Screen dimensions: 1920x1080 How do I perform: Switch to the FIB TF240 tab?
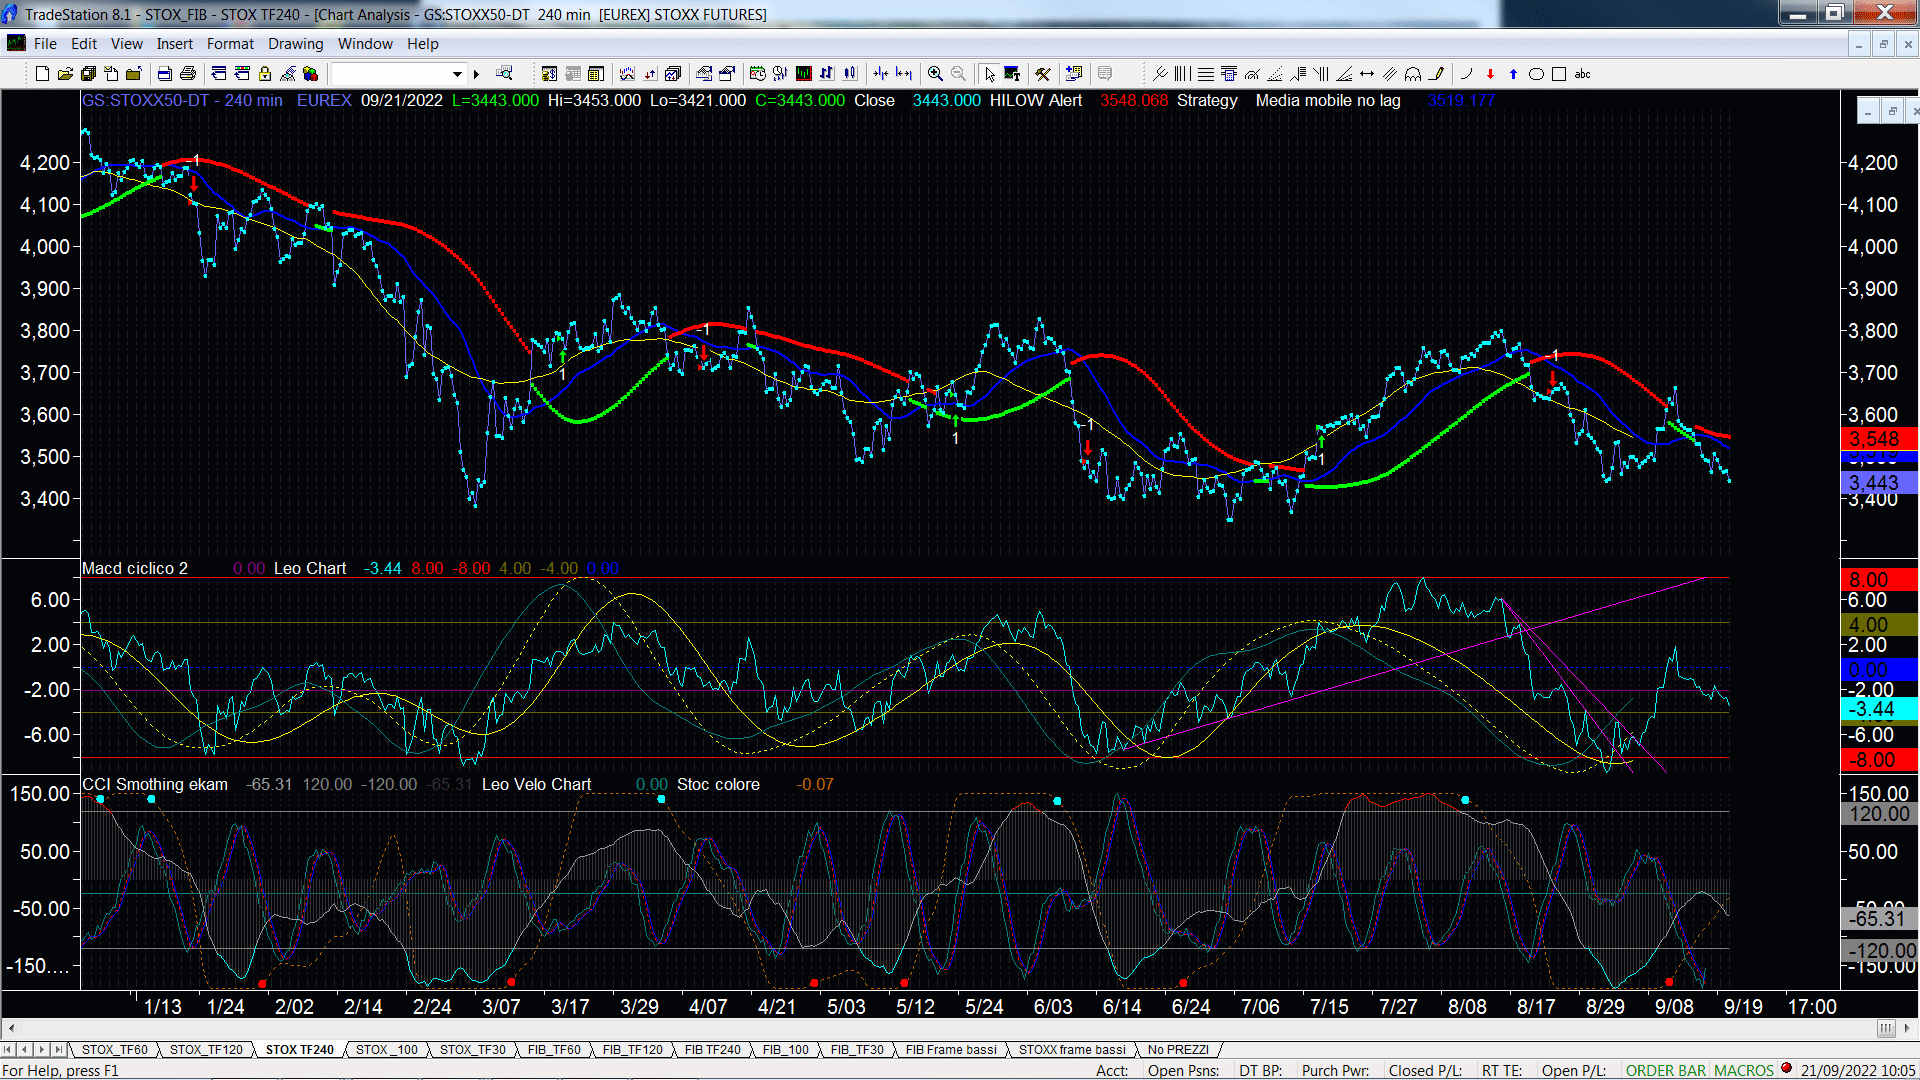coord(712,1050)
